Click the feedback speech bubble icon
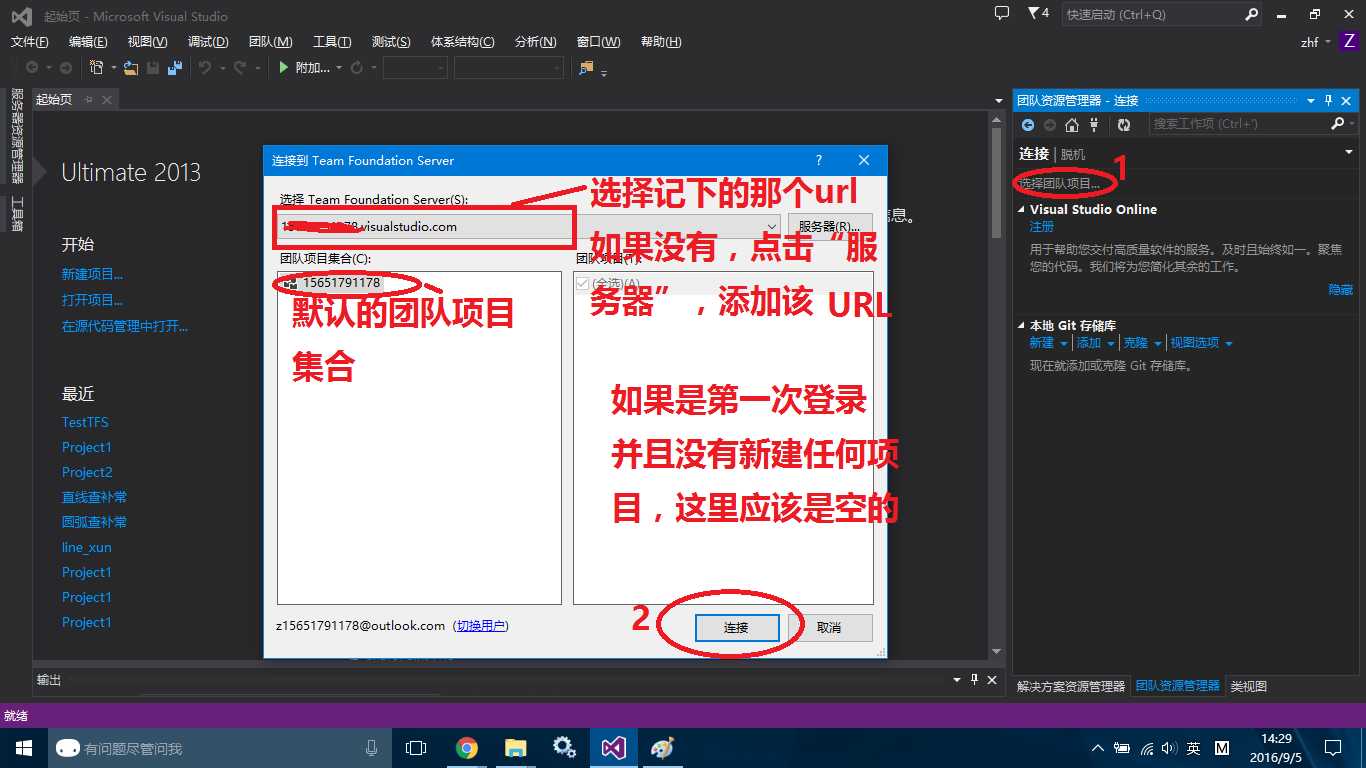This screenshot has height=768, width=1366. [x=1002, y=14]
